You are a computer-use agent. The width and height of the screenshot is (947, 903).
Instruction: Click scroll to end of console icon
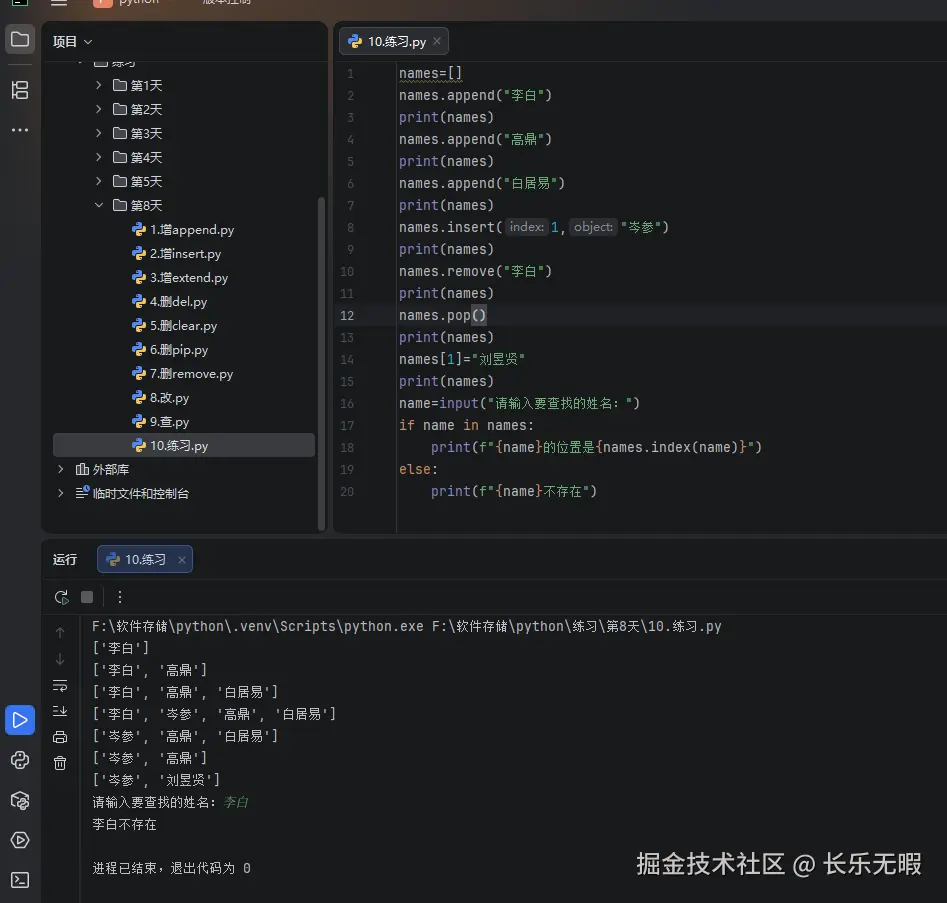pos(60,711)
